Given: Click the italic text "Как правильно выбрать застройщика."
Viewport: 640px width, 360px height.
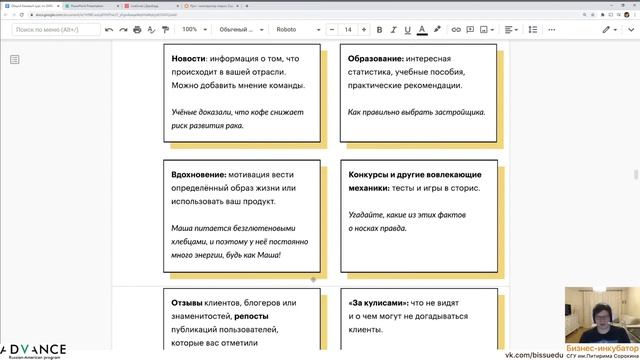Looking at the screenshot, I should point(416,112).
